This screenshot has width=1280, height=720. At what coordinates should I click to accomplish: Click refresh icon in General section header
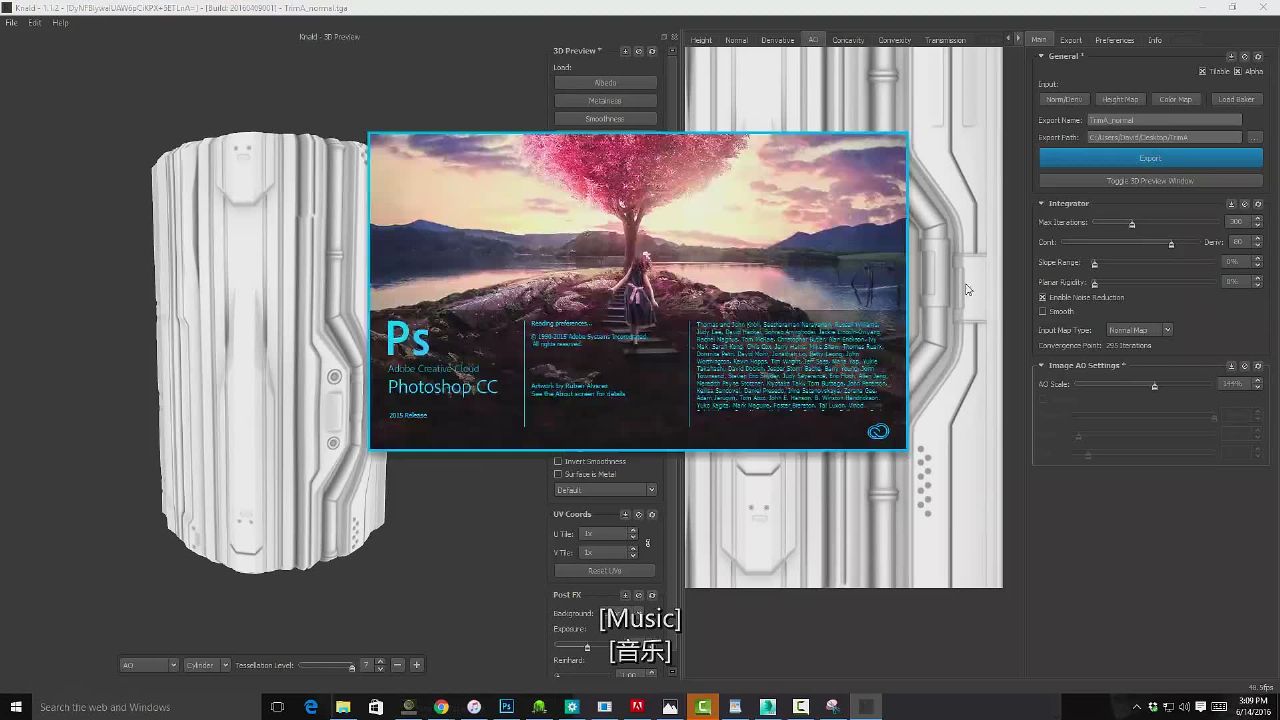click(x=1258, y=56)
